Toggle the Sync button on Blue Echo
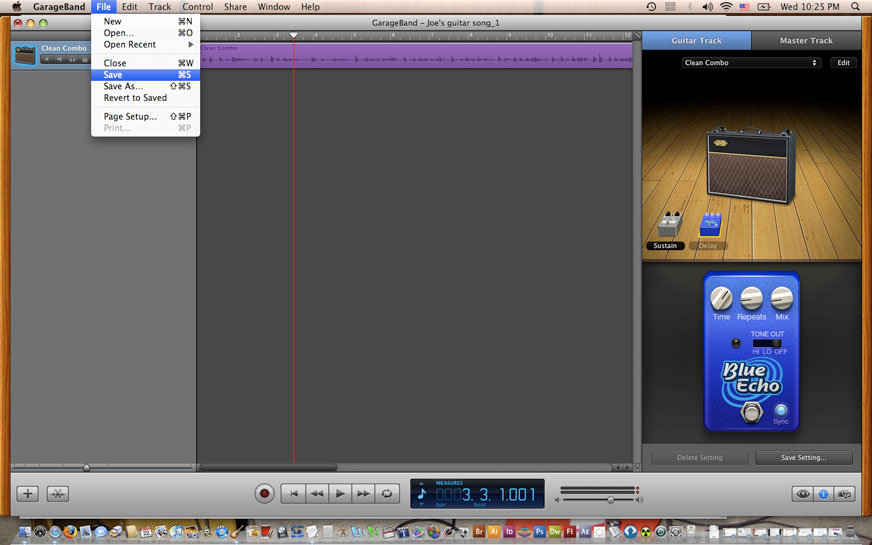Image resolution: width=872 pixels, height=545 pixels. 781,410
